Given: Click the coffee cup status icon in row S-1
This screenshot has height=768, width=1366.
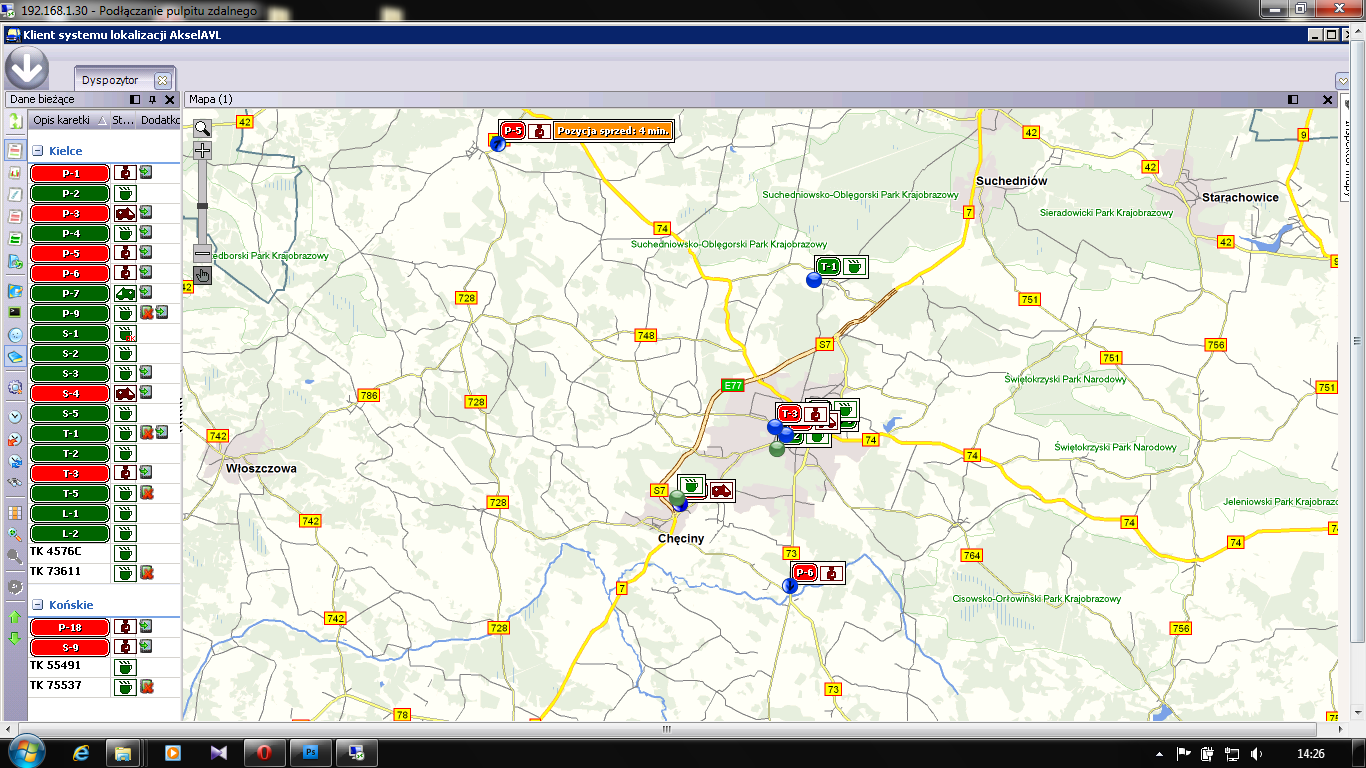Looking at the screenshot, I should (x=125, y=333).
